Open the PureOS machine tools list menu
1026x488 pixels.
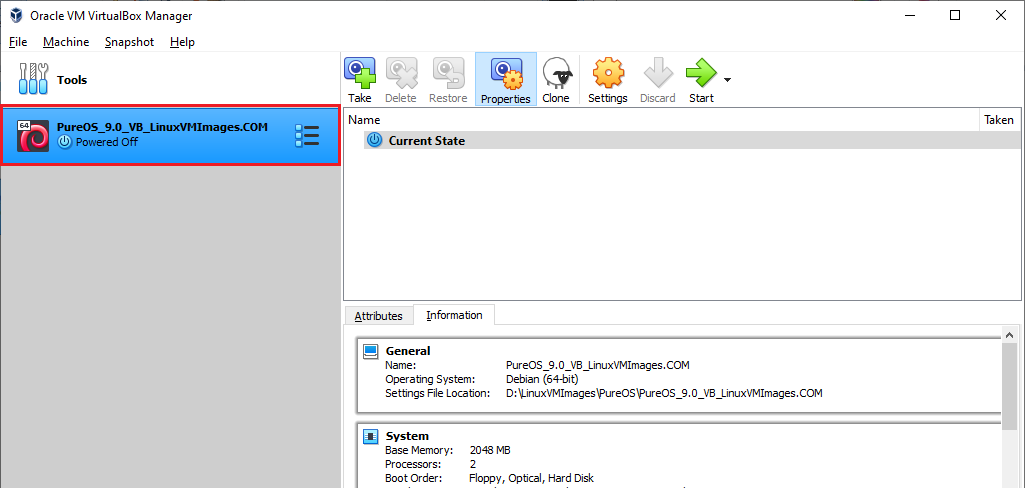pos(307,135)
